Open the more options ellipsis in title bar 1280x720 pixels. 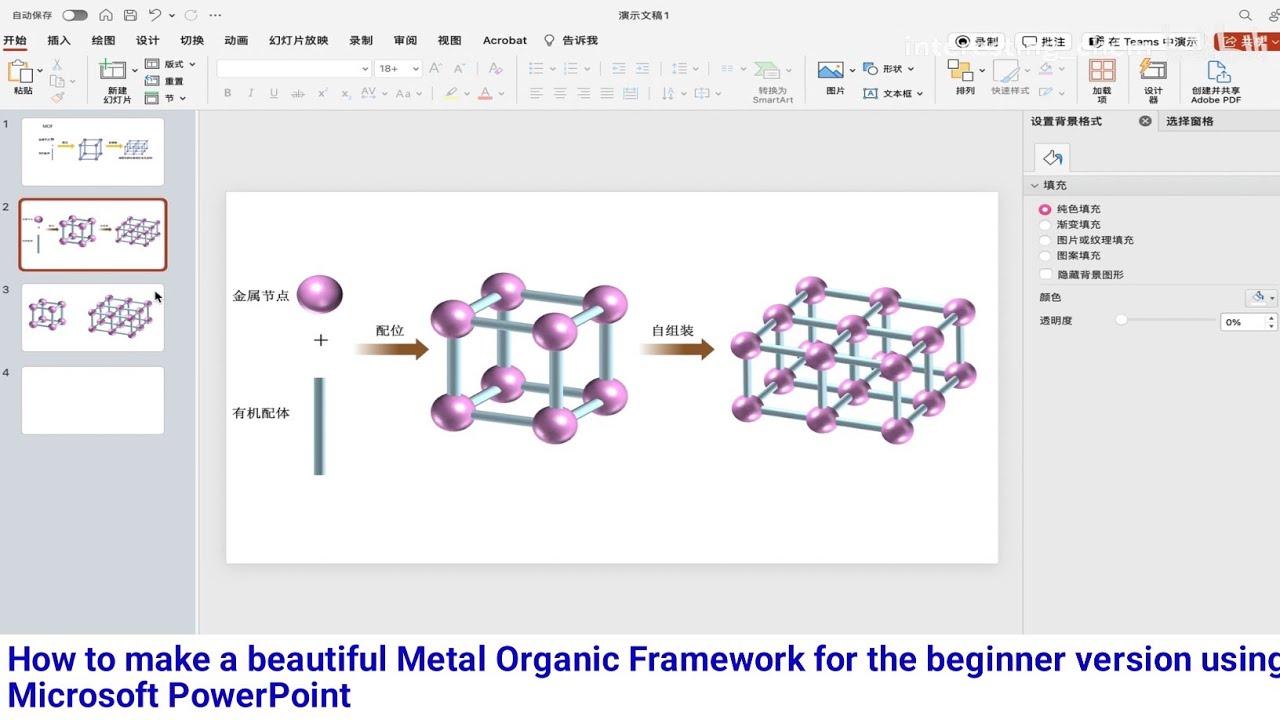pos(215,15)
